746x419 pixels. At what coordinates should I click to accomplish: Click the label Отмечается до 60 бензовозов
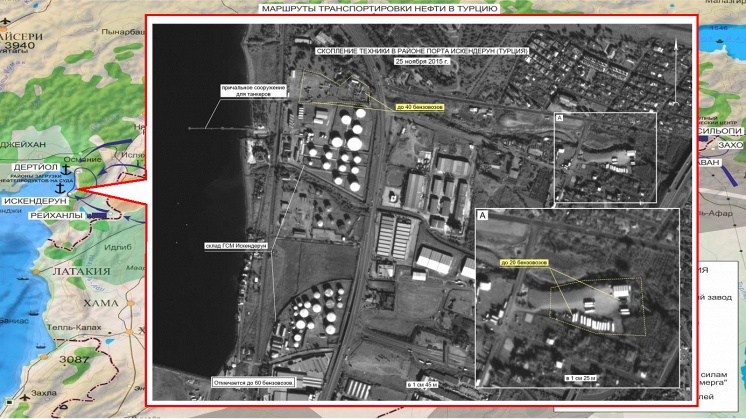pos(254,382)
